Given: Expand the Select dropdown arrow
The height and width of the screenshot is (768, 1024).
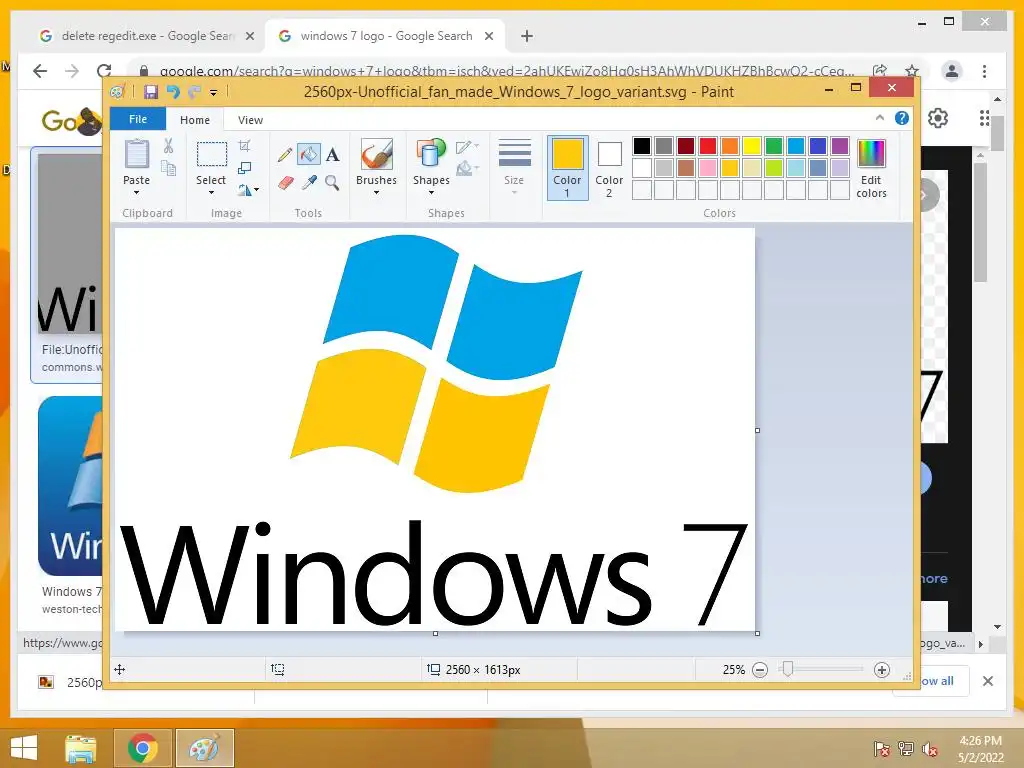Looking at the screenshot, I should click(211, 193).
